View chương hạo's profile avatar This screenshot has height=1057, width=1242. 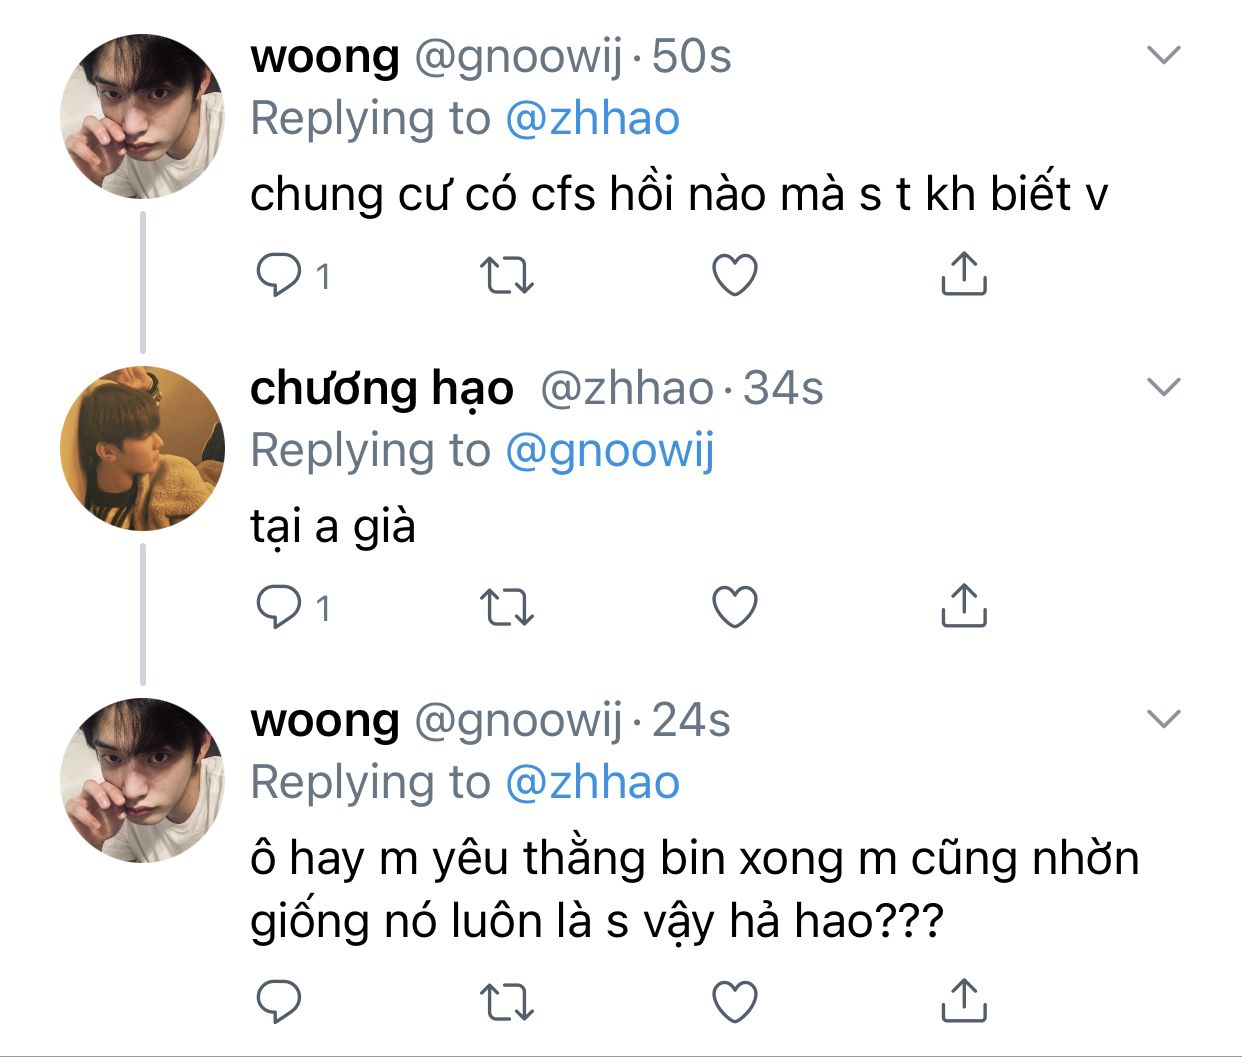coord(142,448)
